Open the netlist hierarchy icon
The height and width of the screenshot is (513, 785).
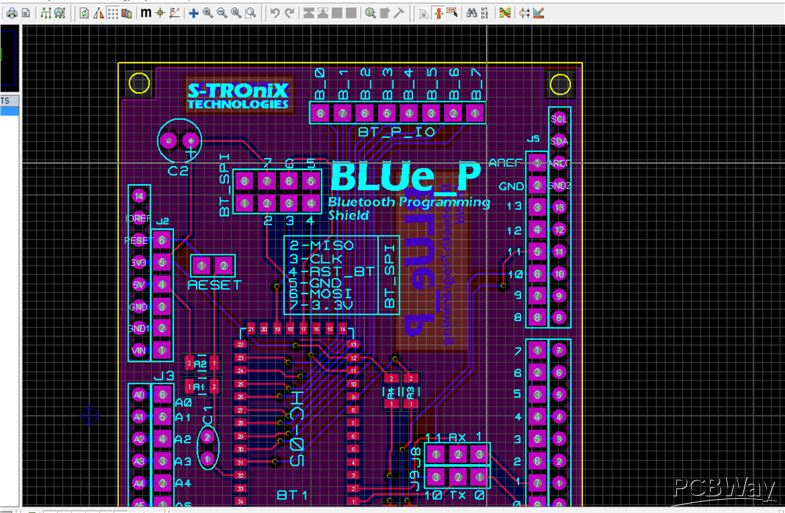pyautogui.click(x=46, y=13)
